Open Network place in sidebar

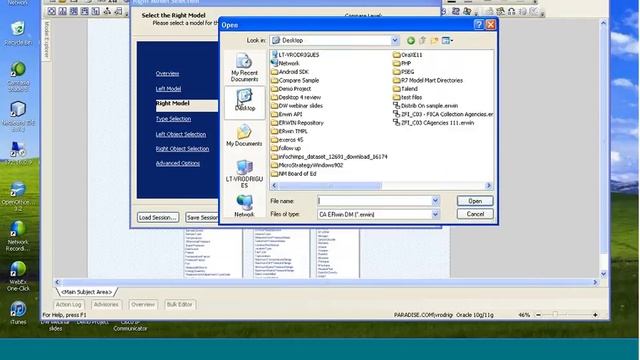pos(244,205)
